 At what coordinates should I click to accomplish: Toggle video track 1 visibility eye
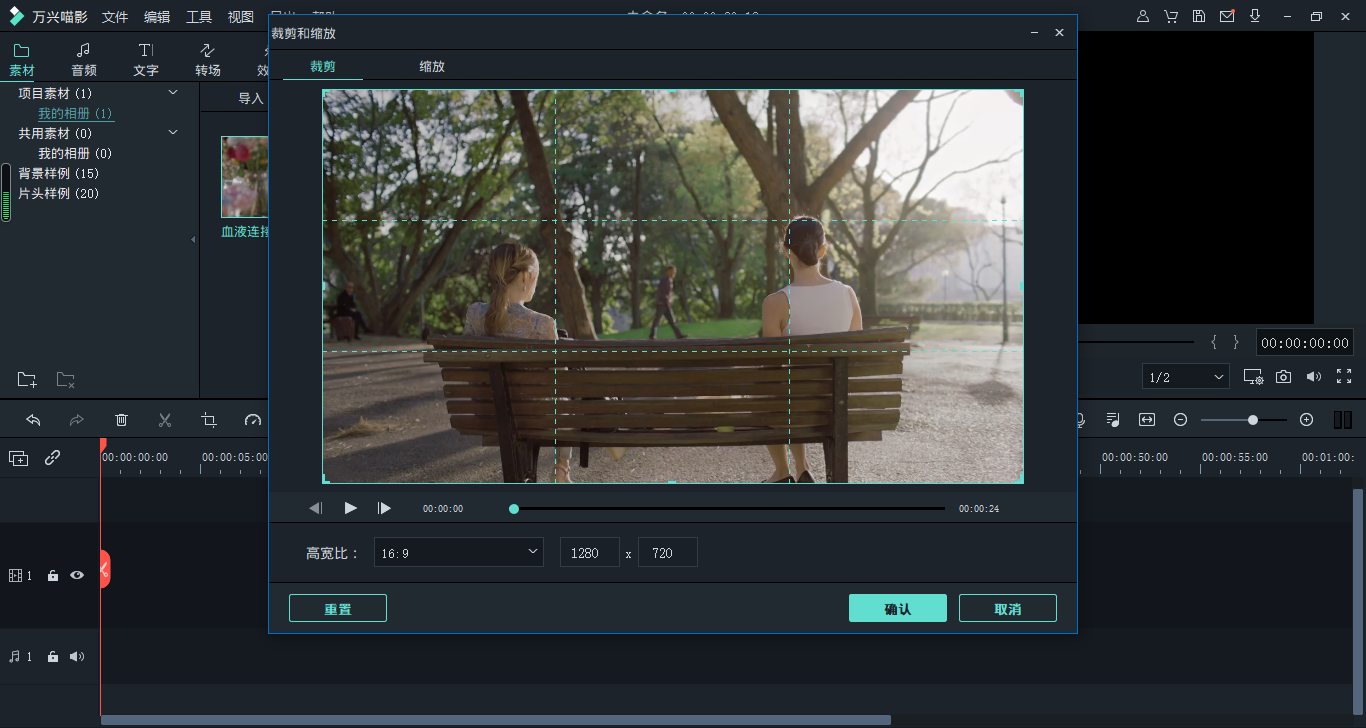[x=77, y=575]
